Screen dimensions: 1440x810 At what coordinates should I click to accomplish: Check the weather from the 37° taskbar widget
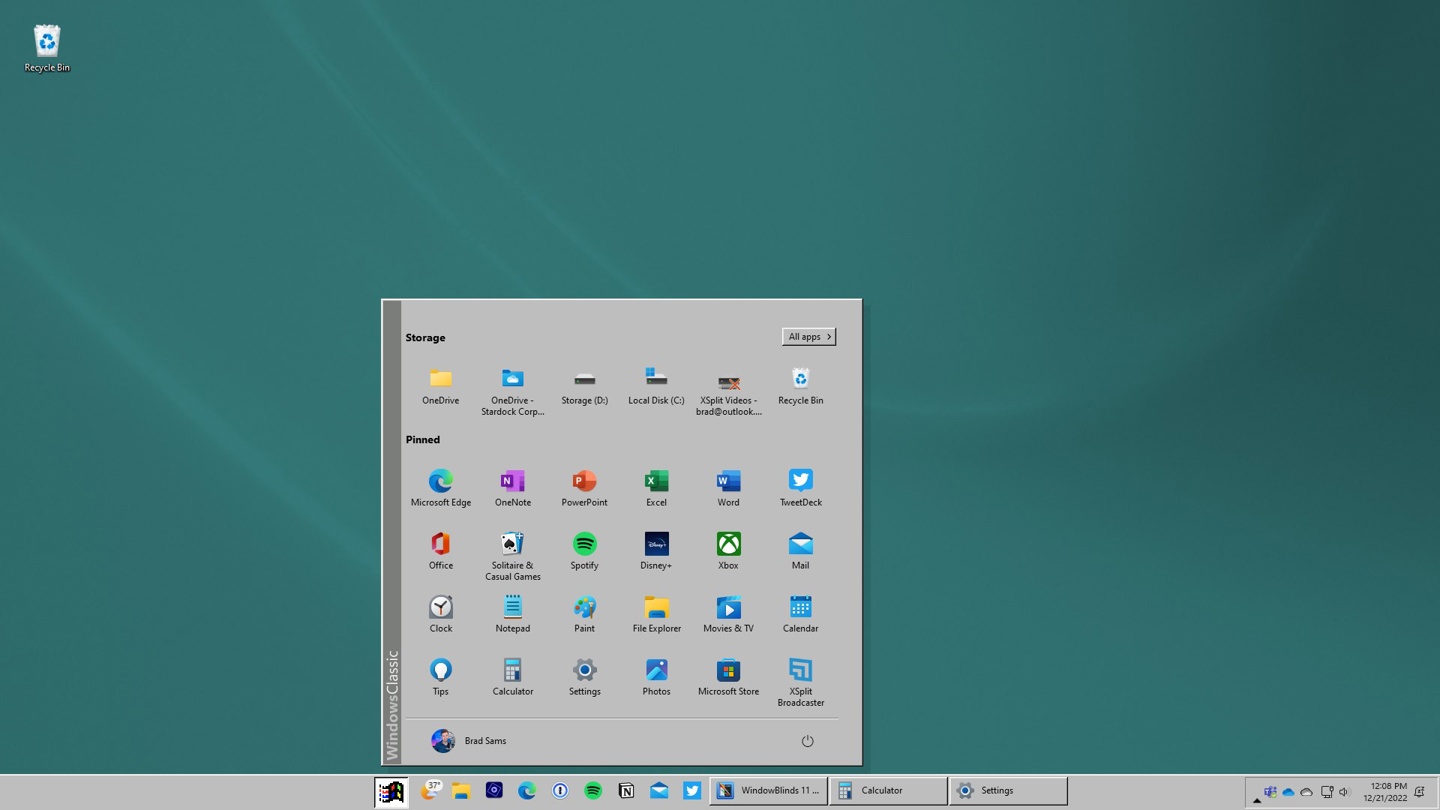coord(430,790)
